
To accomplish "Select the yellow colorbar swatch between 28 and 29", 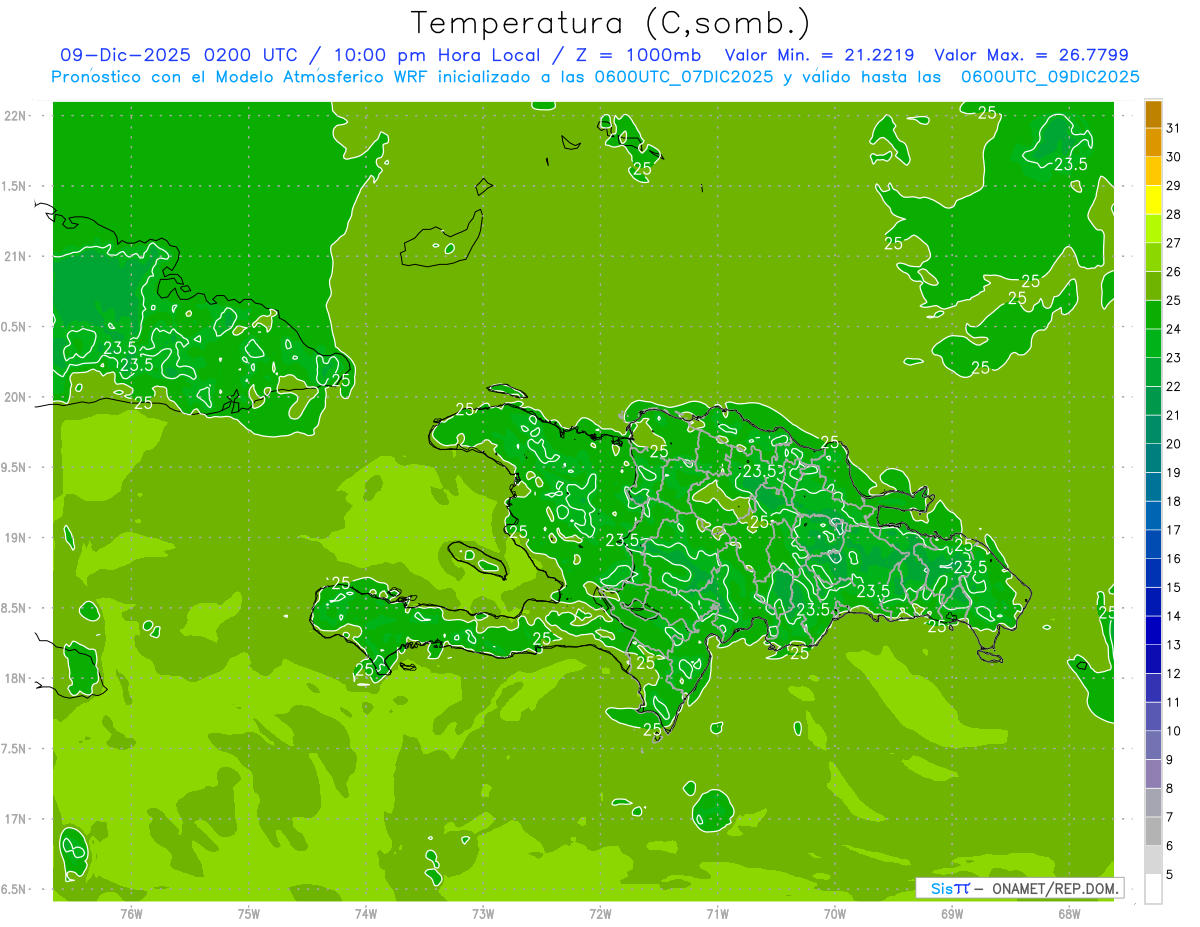I will pos(1153,200).
